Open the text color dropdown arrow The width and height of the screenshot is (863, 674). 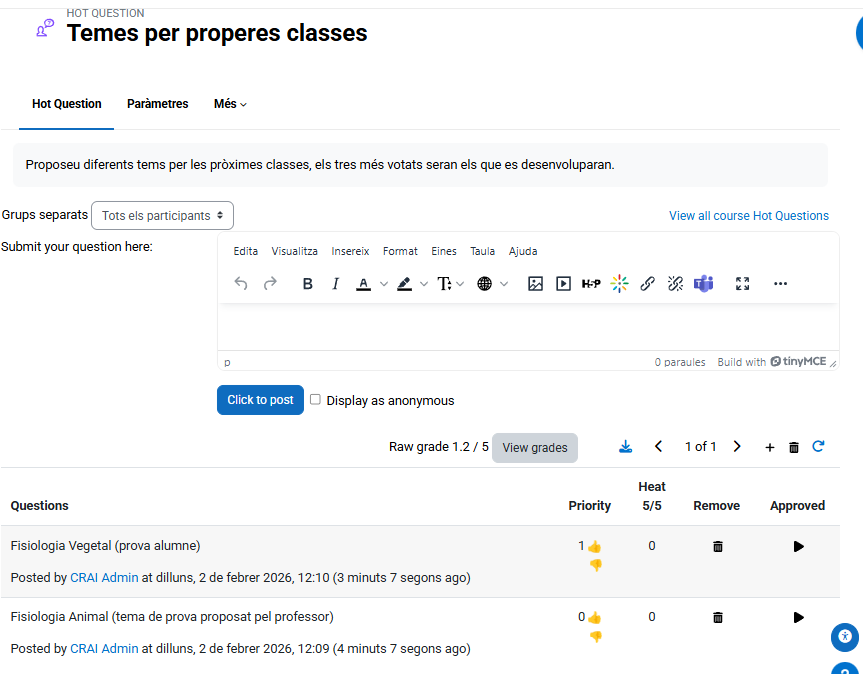384,284
